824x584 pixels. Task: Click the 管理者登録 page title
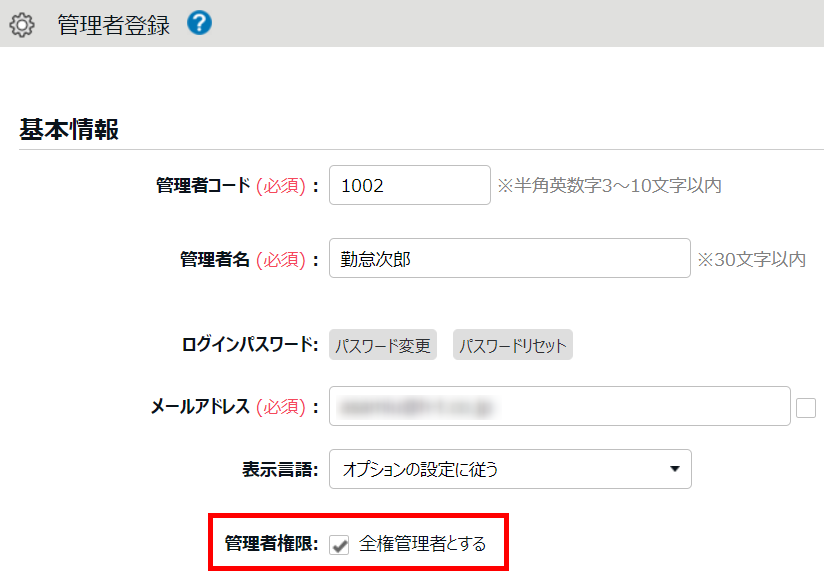coord(113,25)
